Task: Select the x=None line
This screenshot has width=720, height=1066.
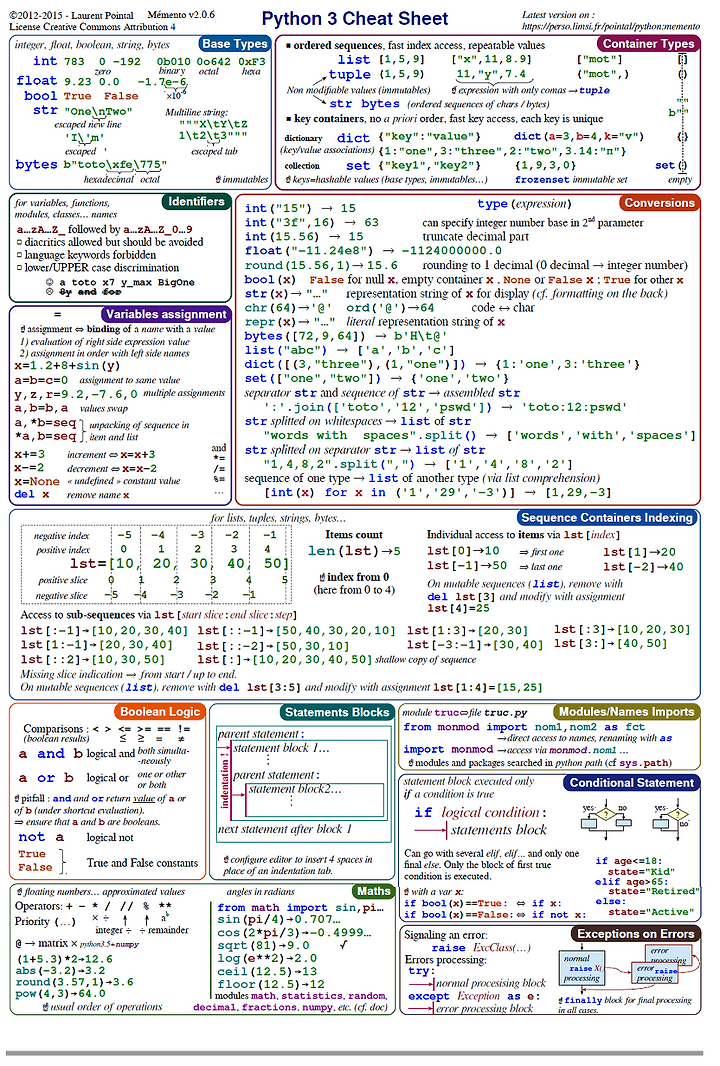Action: pos(97,481)
